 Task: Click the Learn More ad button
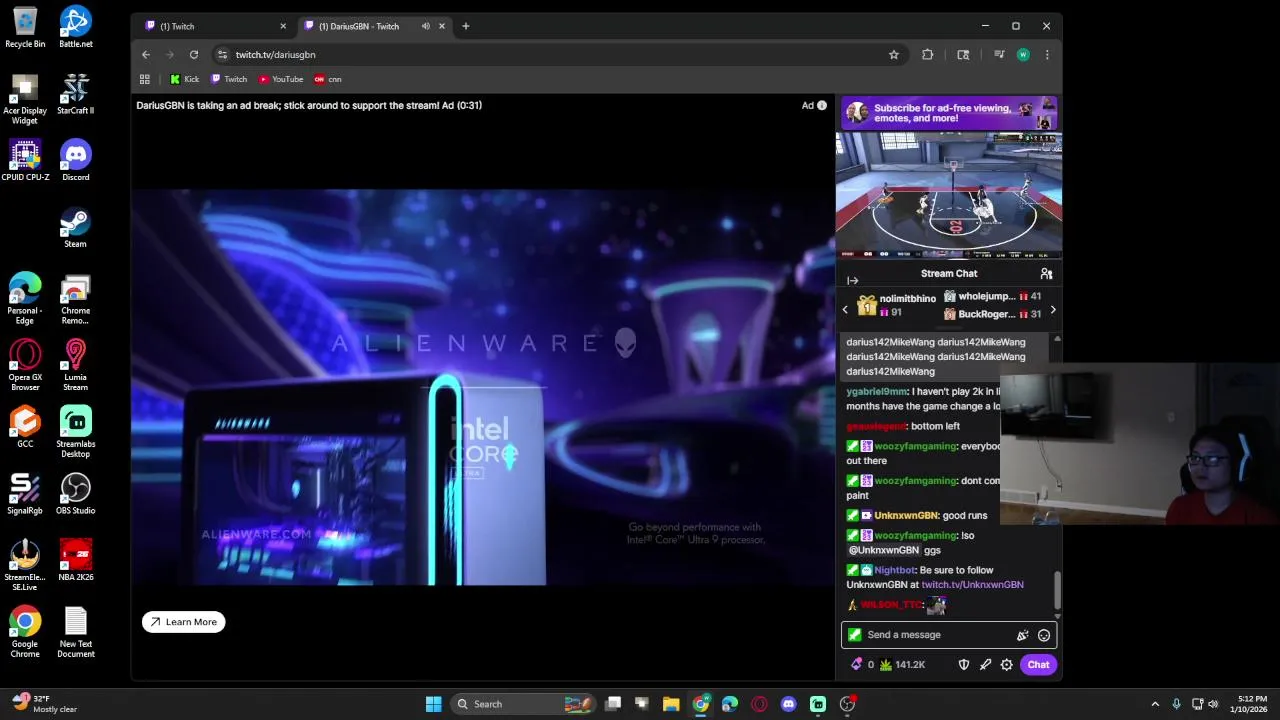pos(184,622)
